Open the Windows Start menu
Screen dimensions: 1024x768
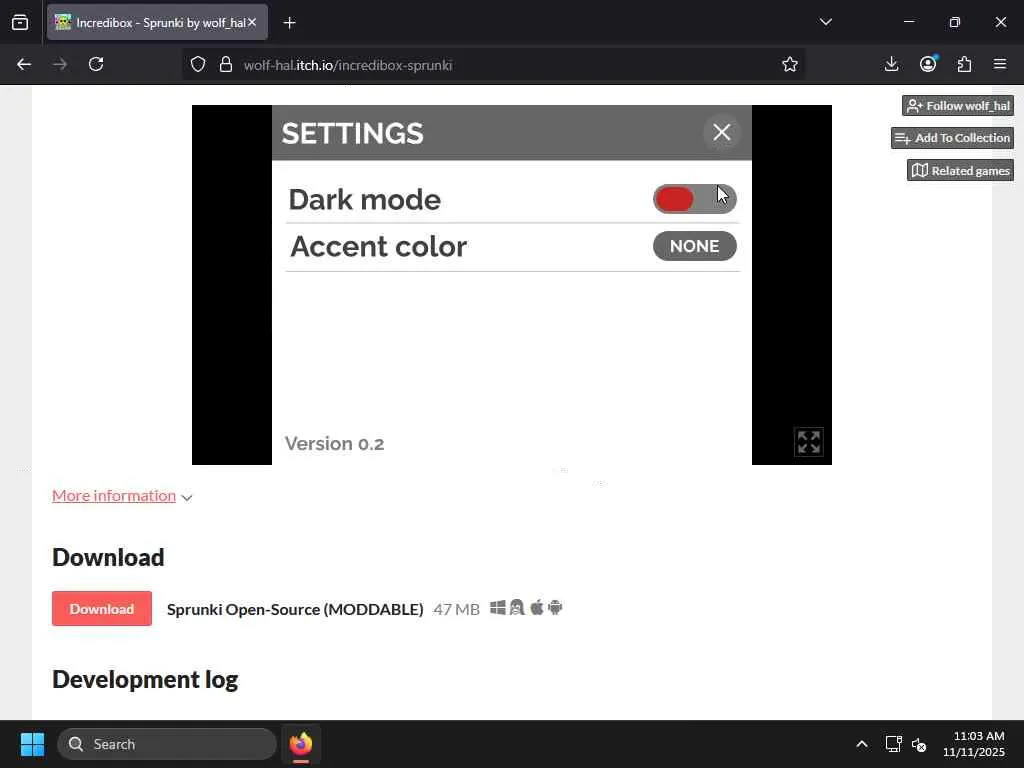pos(32,744)
